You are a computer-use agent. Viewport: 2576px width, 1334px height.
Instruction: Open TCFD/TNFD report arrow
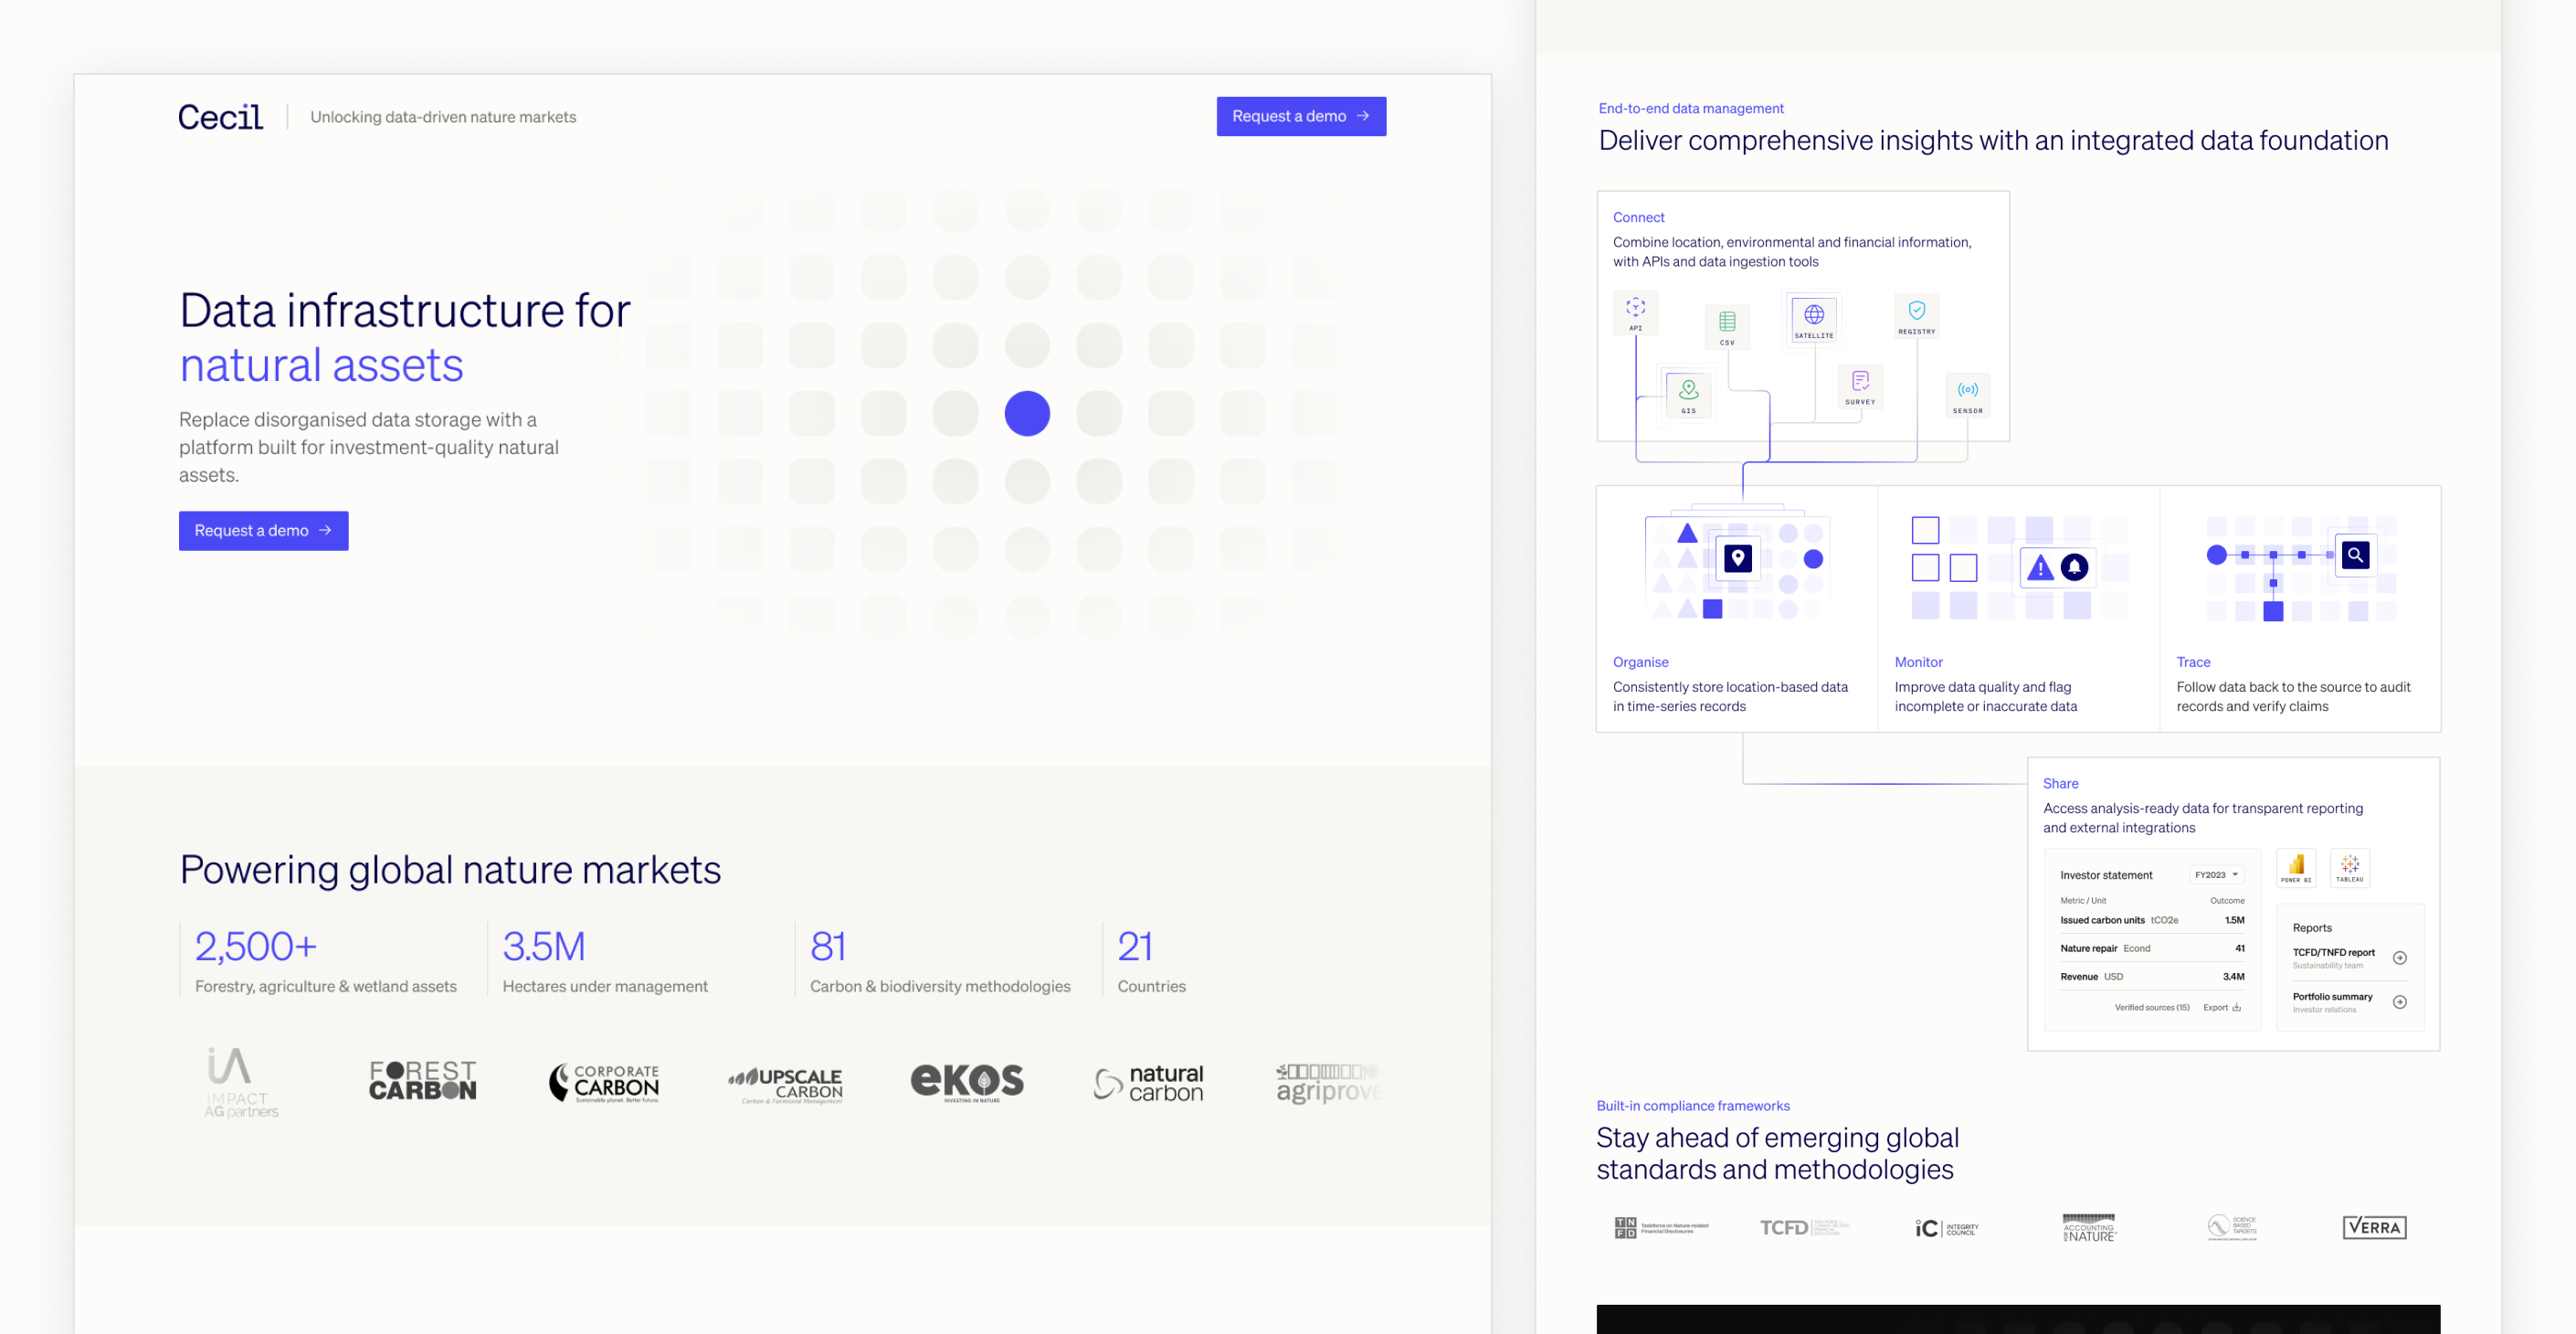tap(2399, 958)
